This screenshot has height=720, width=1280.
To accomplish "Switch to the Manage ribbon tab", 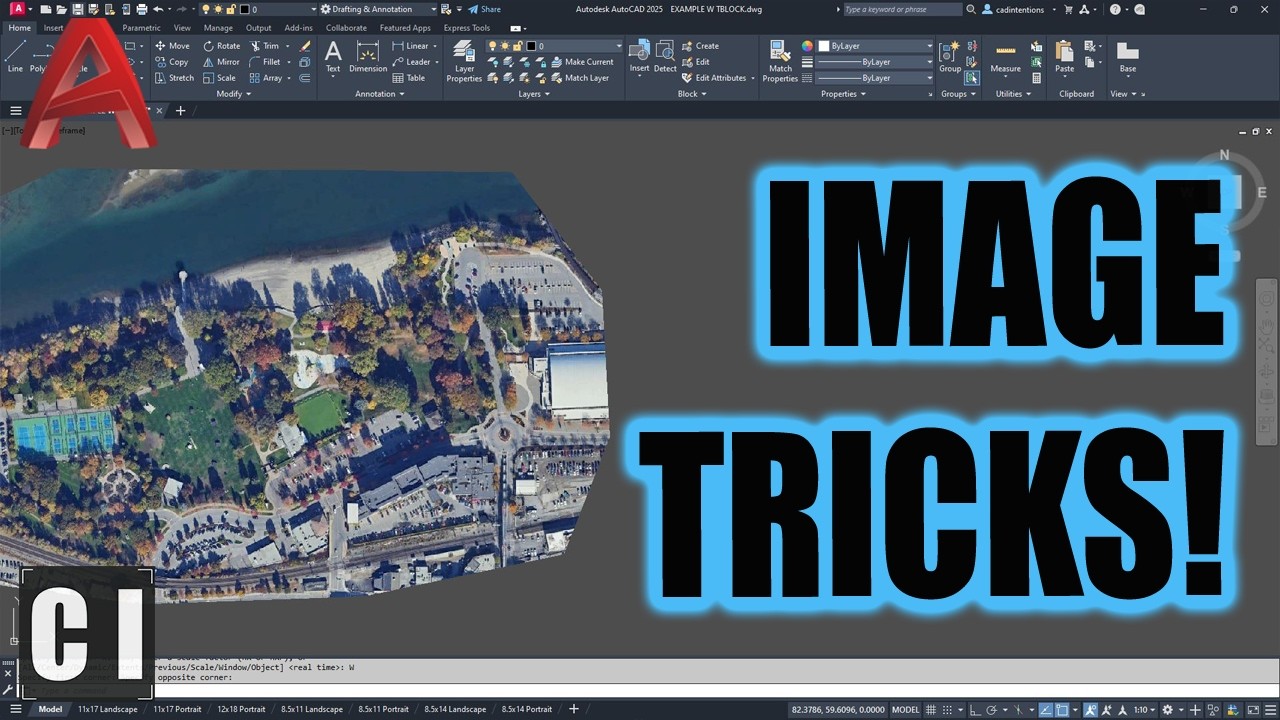I will coord(218,28).
